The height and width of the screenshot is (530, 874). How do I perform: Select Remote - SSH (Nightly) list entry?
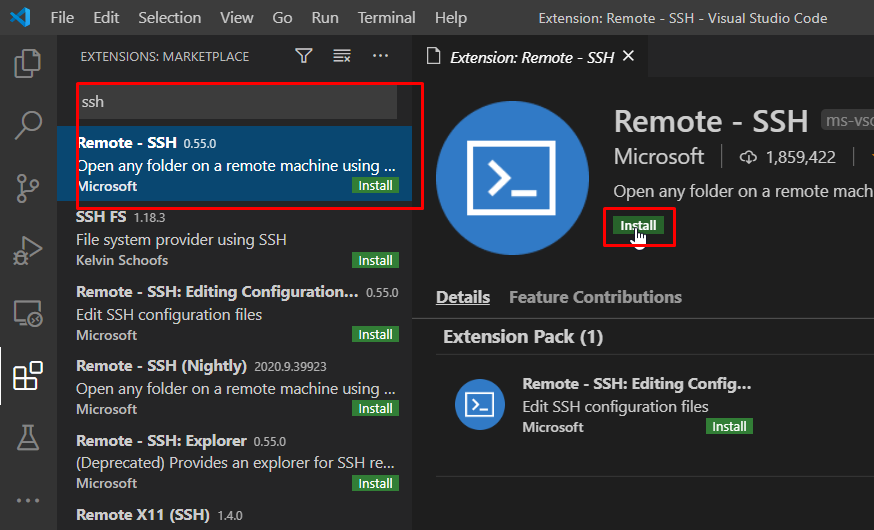234,387
